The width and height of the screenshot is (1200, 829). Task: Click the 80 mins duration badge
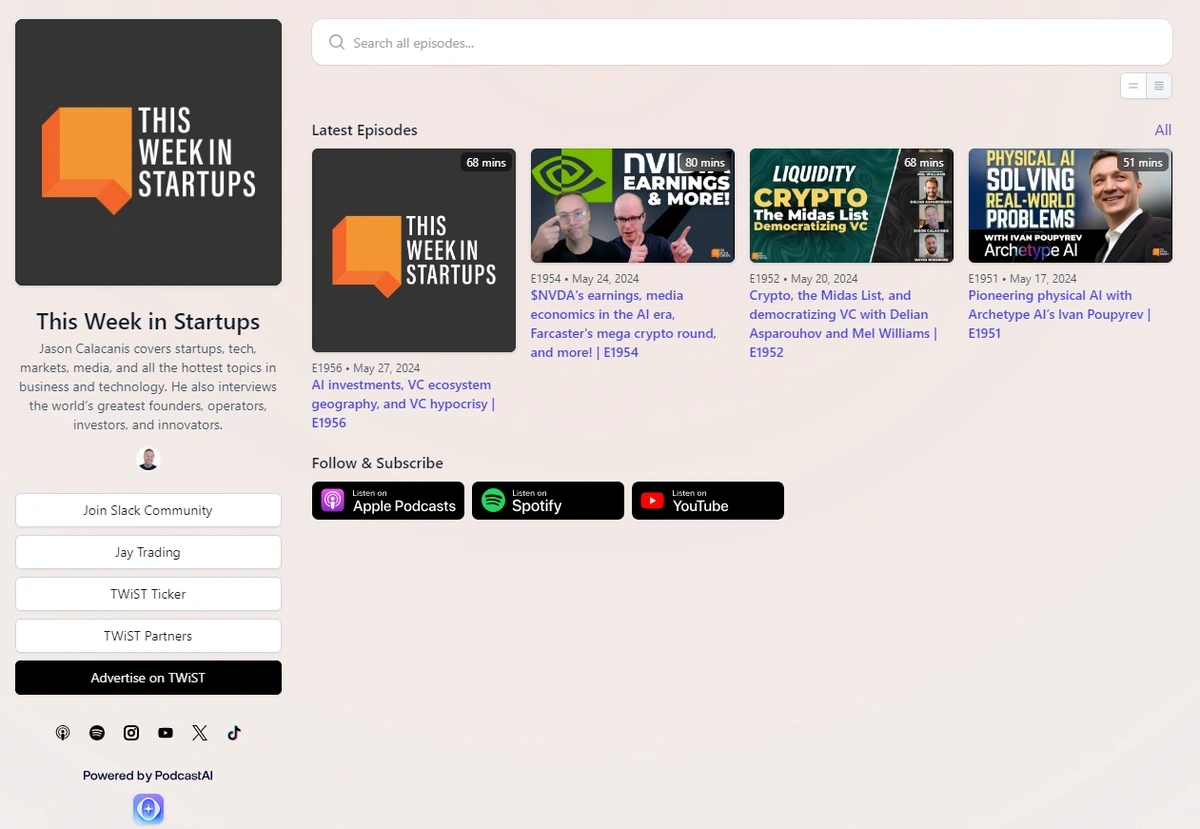[x=705, y=162]
